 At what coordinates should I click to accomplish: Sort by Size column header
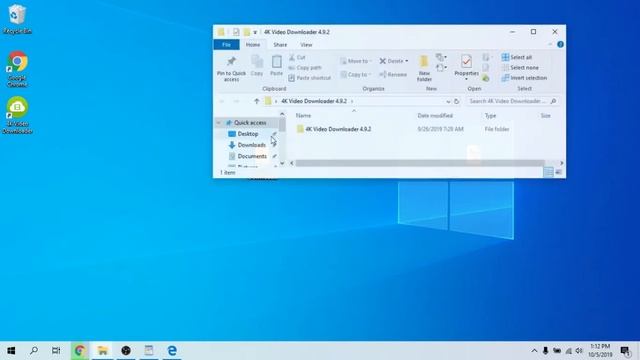[x=546, y=116]
